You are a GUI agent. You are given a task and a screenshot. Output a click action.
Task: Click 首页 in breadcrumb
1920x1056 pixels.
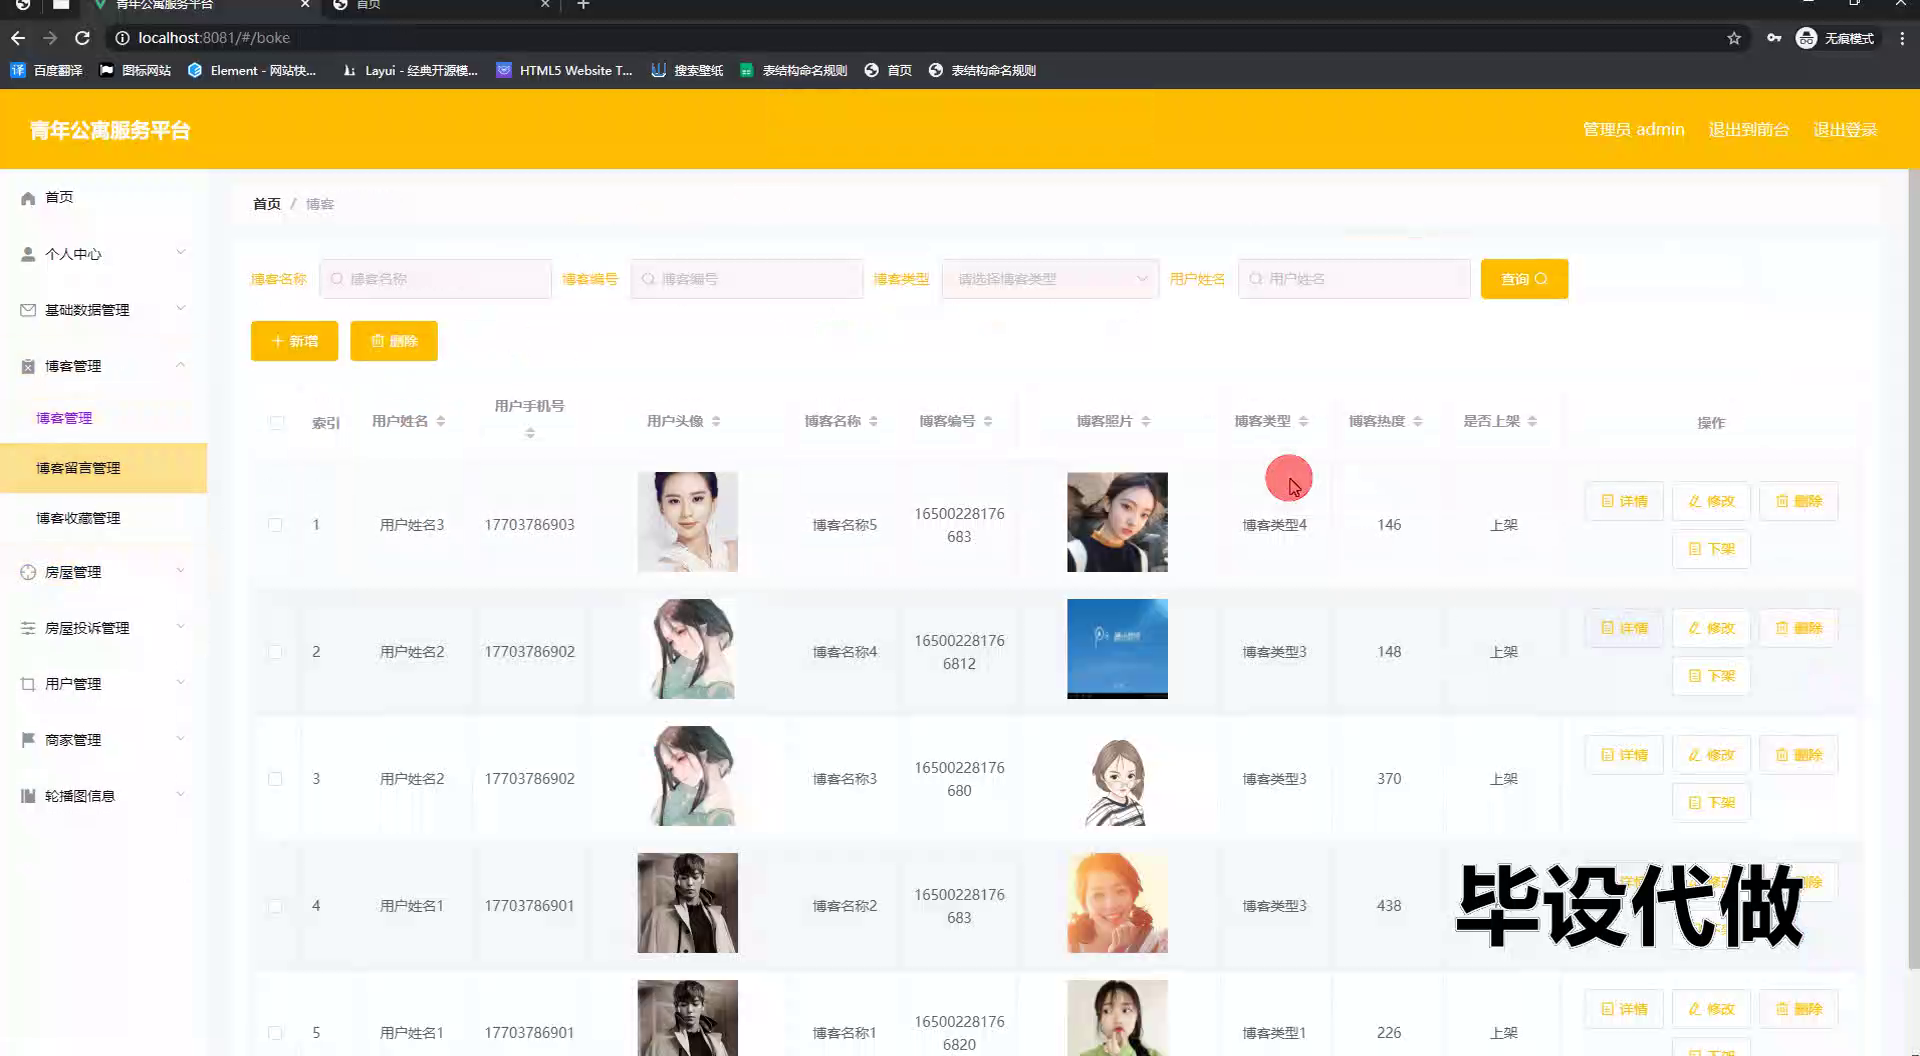click(x=267, y=204)
